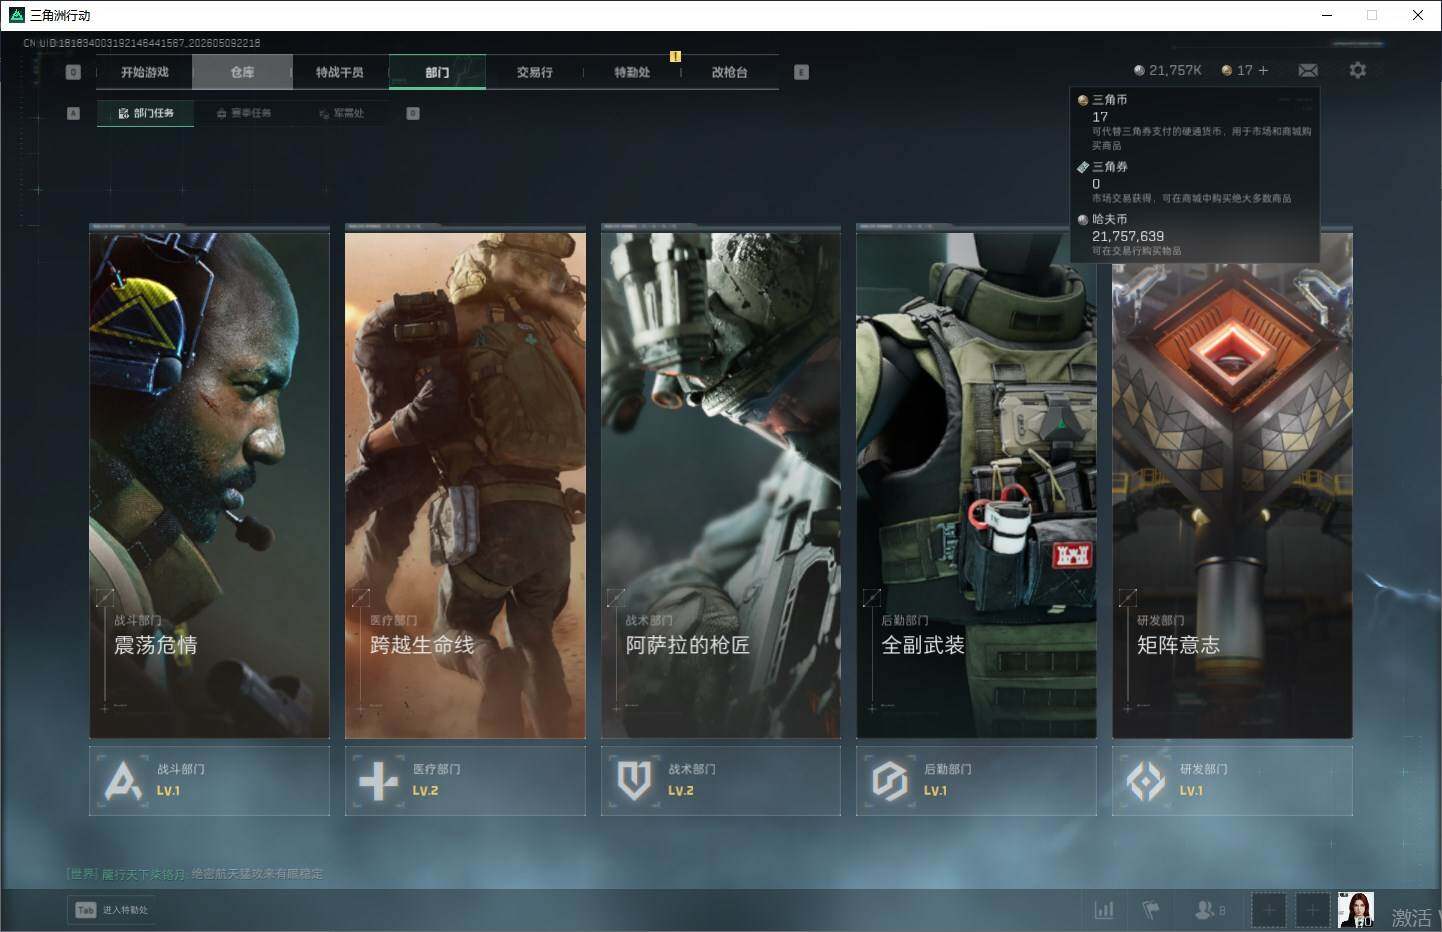Screen dimensions: 1442x932
Task: Close the 三角洲行动 window
Action: click(1418, 15)
